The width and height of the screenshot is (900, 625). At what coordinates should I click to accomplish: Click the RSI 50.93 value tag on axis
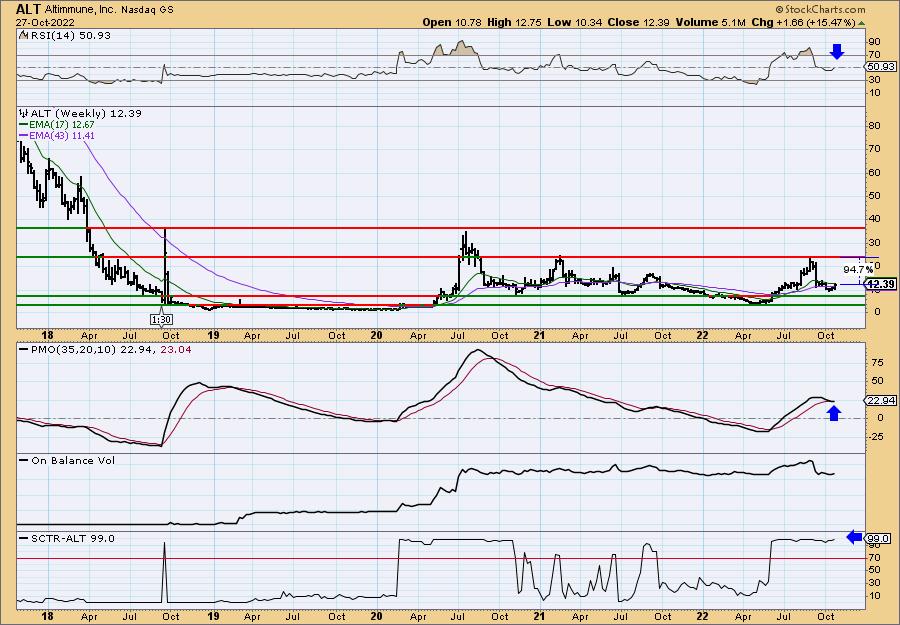pos(880,67)
